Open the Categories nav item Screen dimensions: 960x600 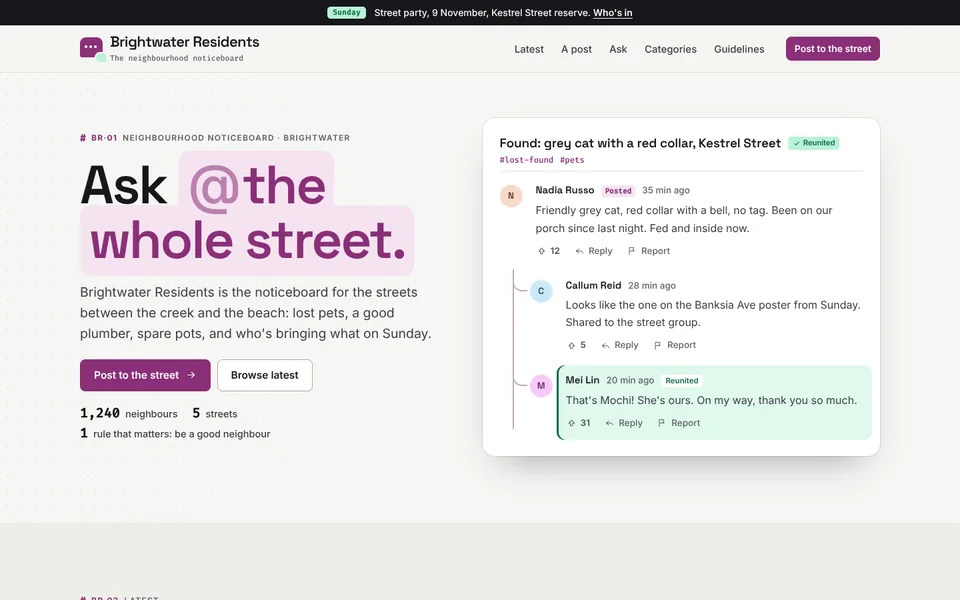670,49
